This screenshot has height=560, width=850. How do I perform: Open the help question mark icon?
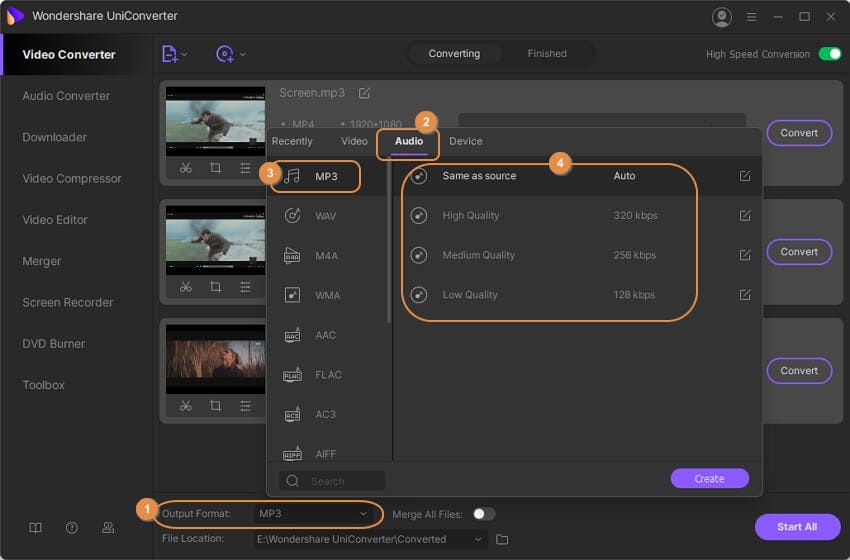(72, 527)
